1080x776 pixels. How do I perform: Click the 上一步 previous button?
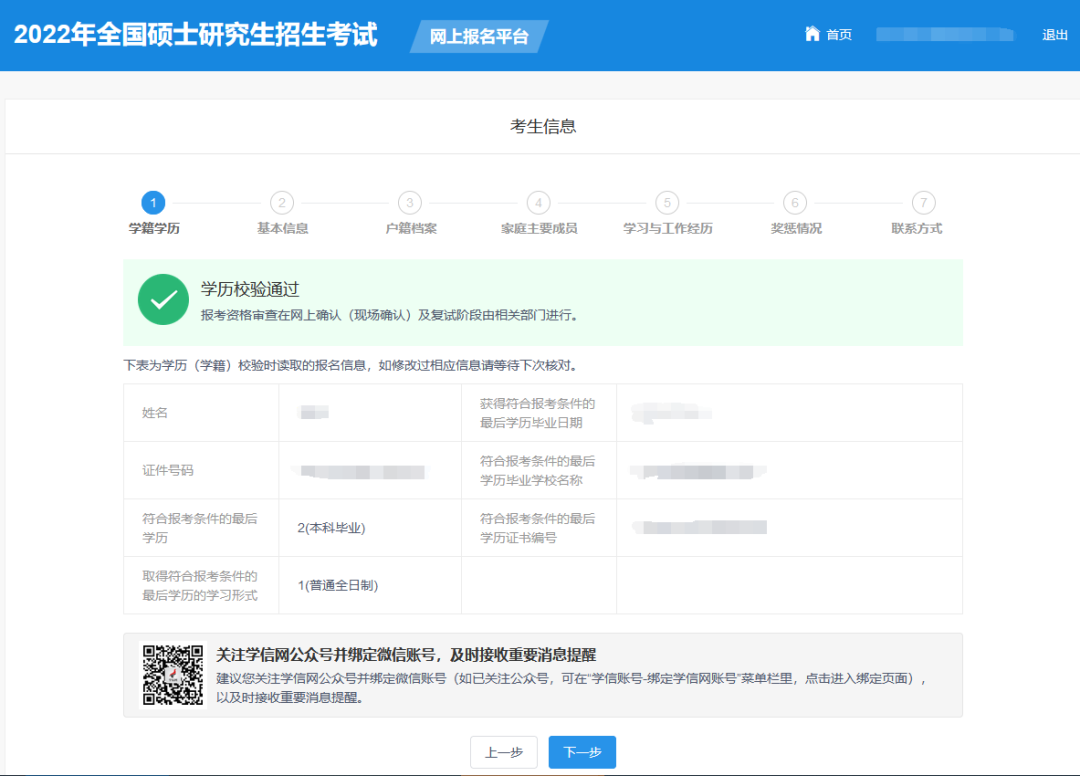pyautogui.click(x=504, y=752)
